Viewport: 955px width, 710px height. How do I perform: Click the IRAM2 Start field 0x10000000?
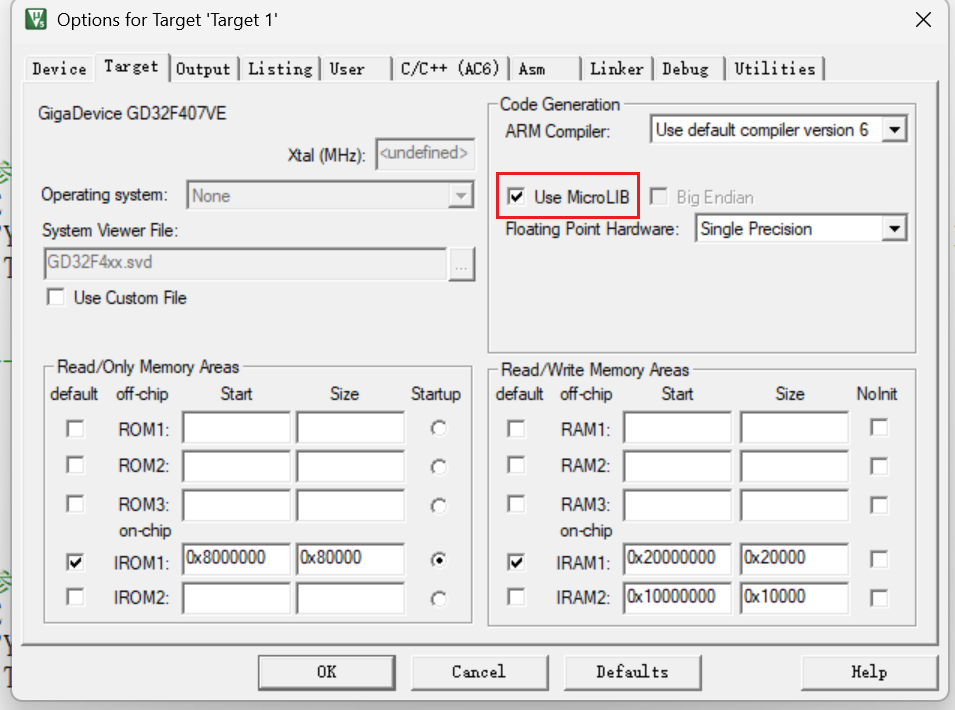(677, 598)
